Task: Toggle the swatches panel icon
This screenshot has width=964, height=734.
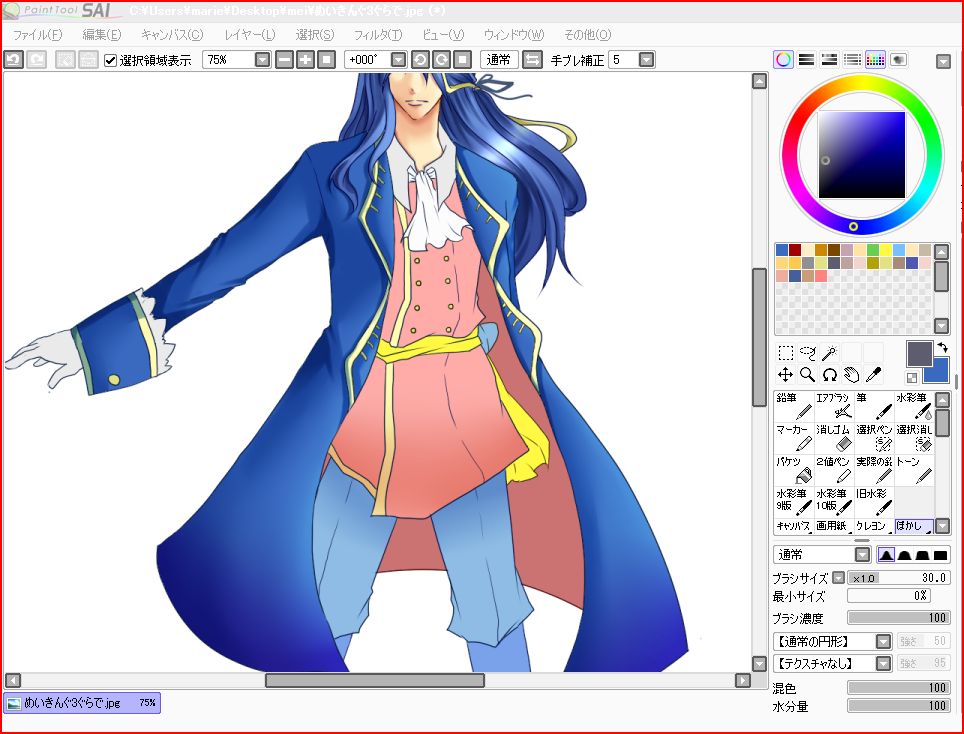Action: point(875,60)
